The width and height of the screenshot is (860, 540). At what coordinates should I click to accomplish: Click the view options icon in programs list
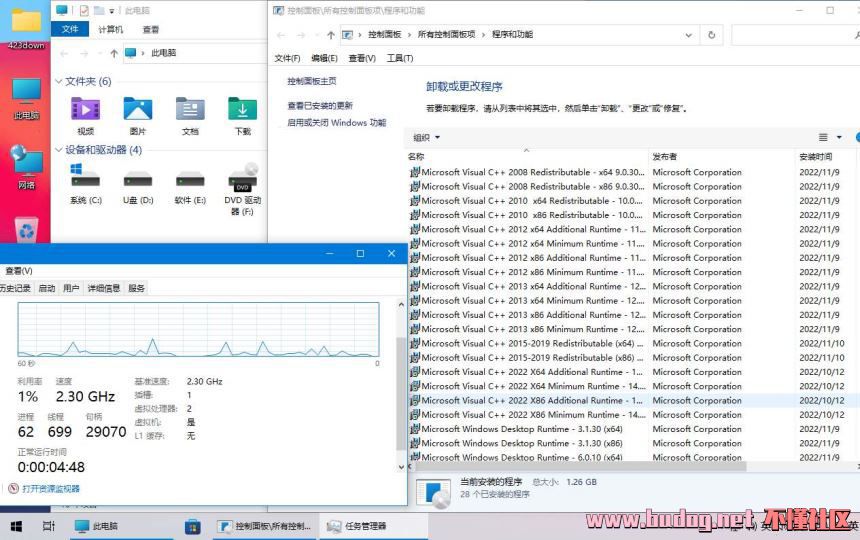823,137
